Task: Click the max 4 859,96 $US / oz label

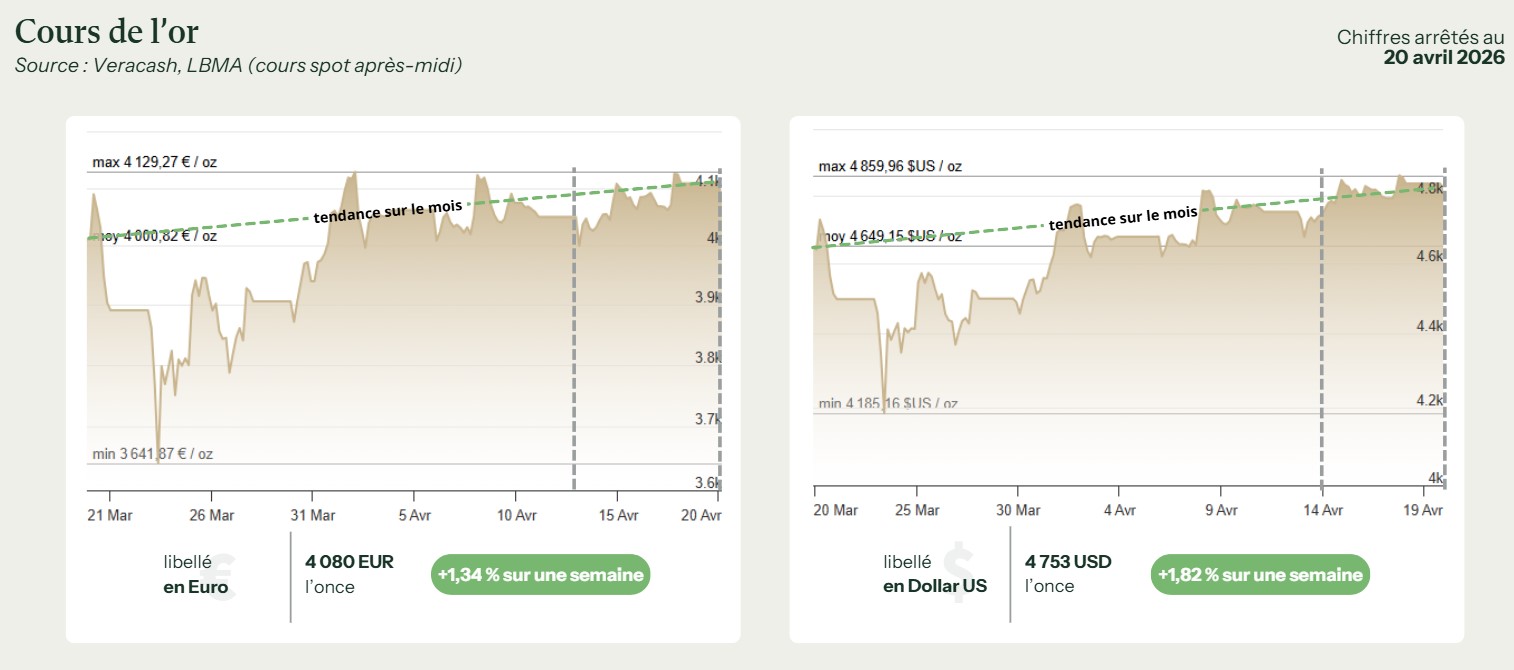Action: [890, 166]
